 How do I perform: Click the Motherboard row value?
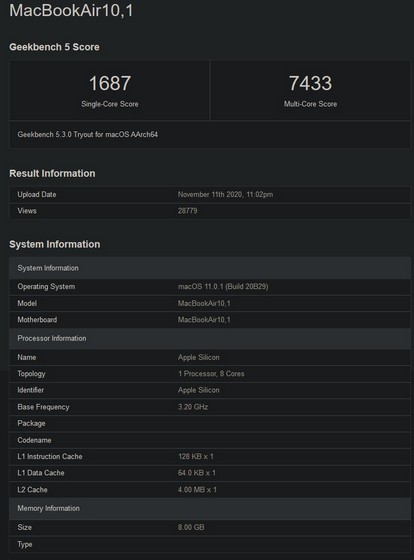204,320
